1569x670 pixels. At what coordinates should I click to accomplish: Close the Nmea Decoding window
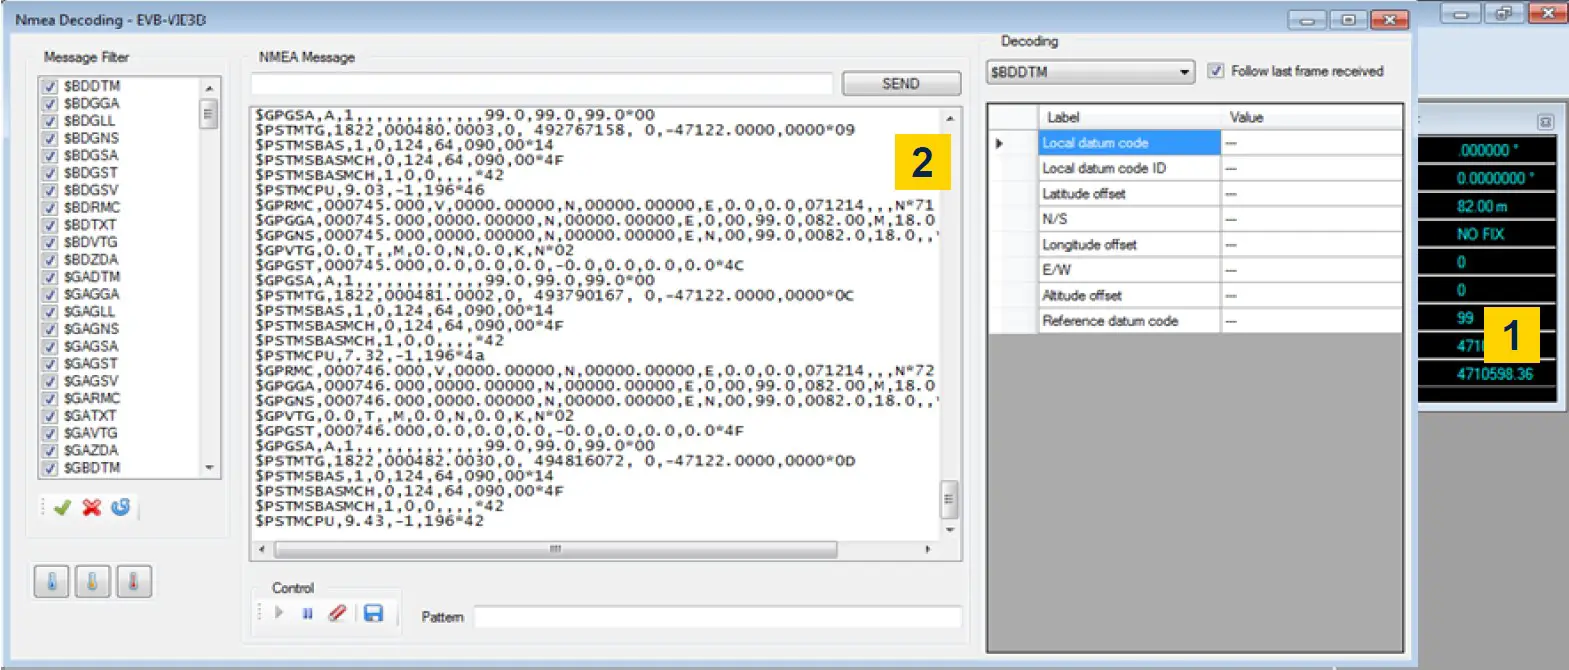pos(1389,20)
